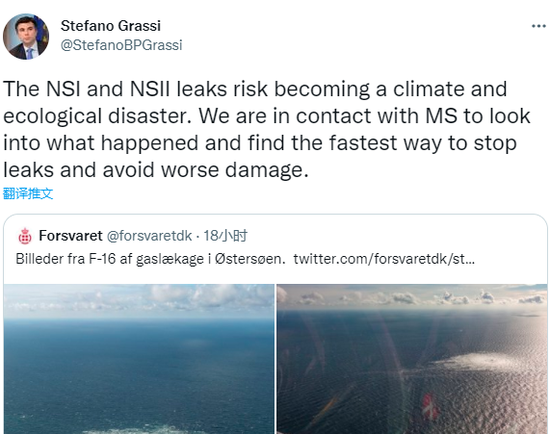Click the Forsvaret crown logo avatar
The image size is (550, 434).
pos(25,236)
